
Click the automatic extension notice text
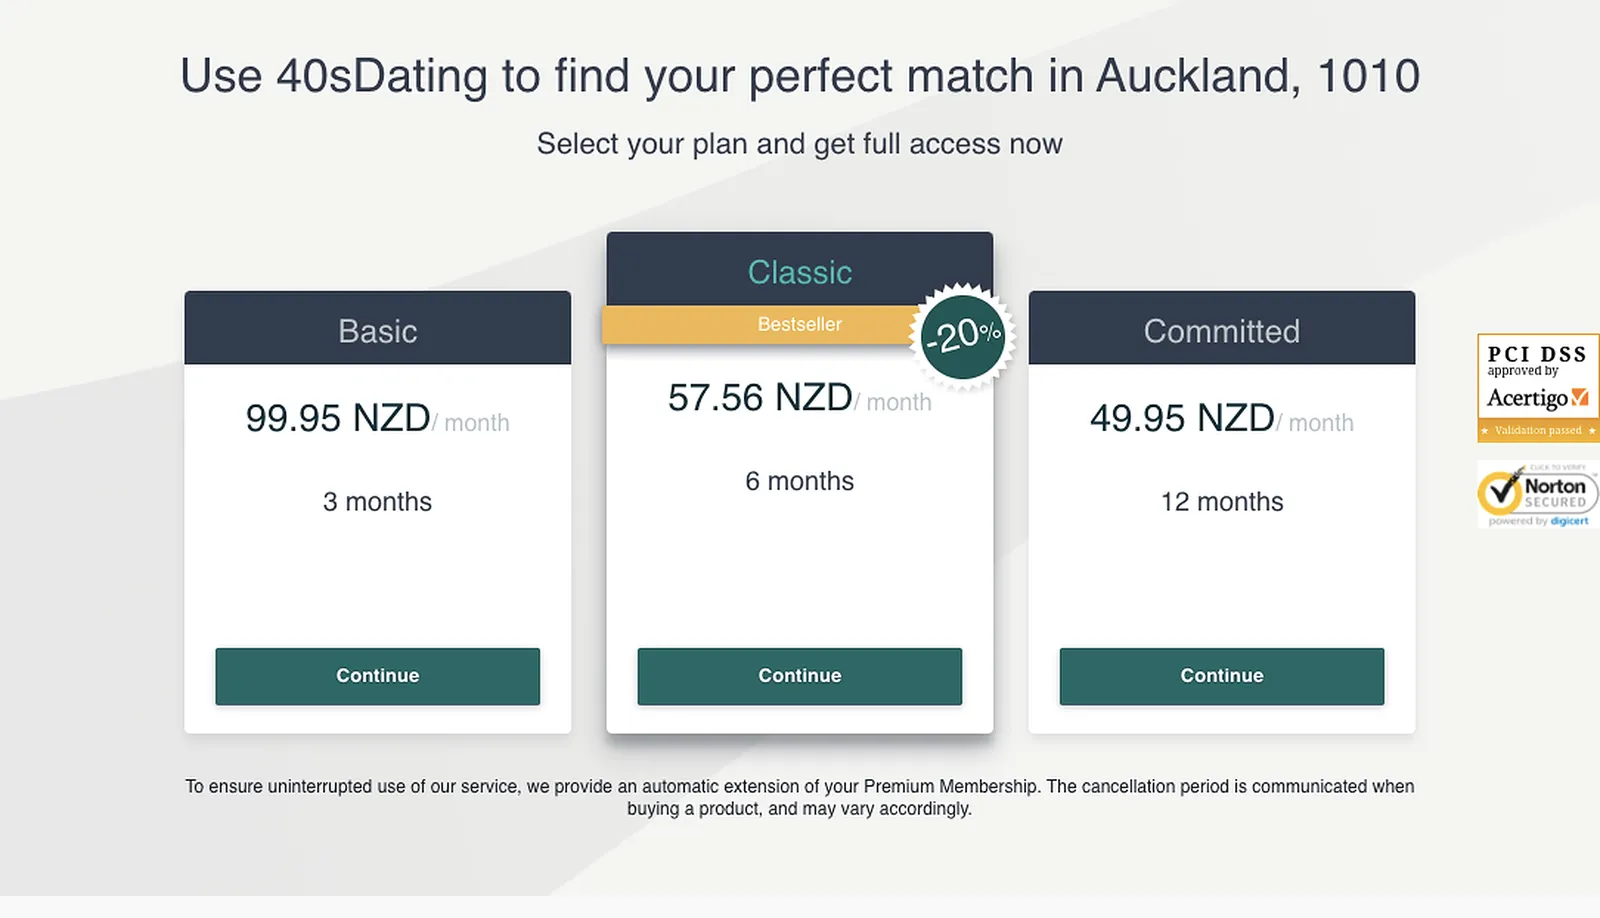pos(800,797)
